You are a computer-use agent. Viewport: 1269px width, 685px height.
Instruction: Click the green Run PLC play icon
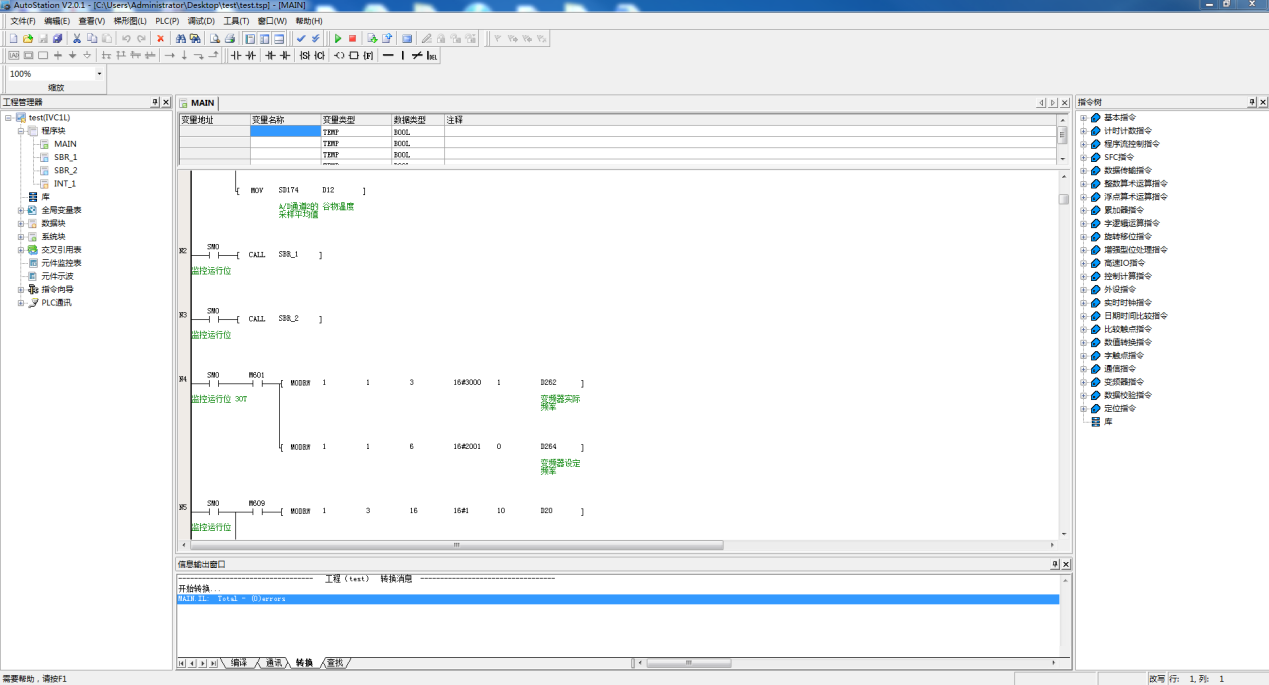pos(338,39)
